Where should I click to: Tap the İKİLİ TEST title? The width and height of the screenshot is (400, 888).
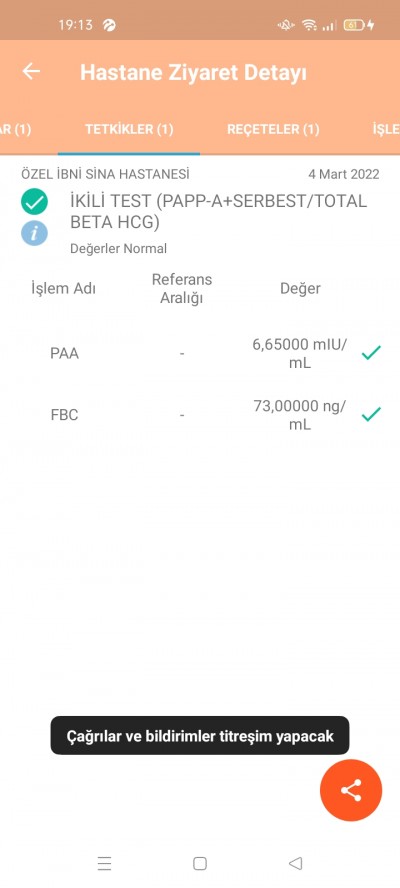218,211
